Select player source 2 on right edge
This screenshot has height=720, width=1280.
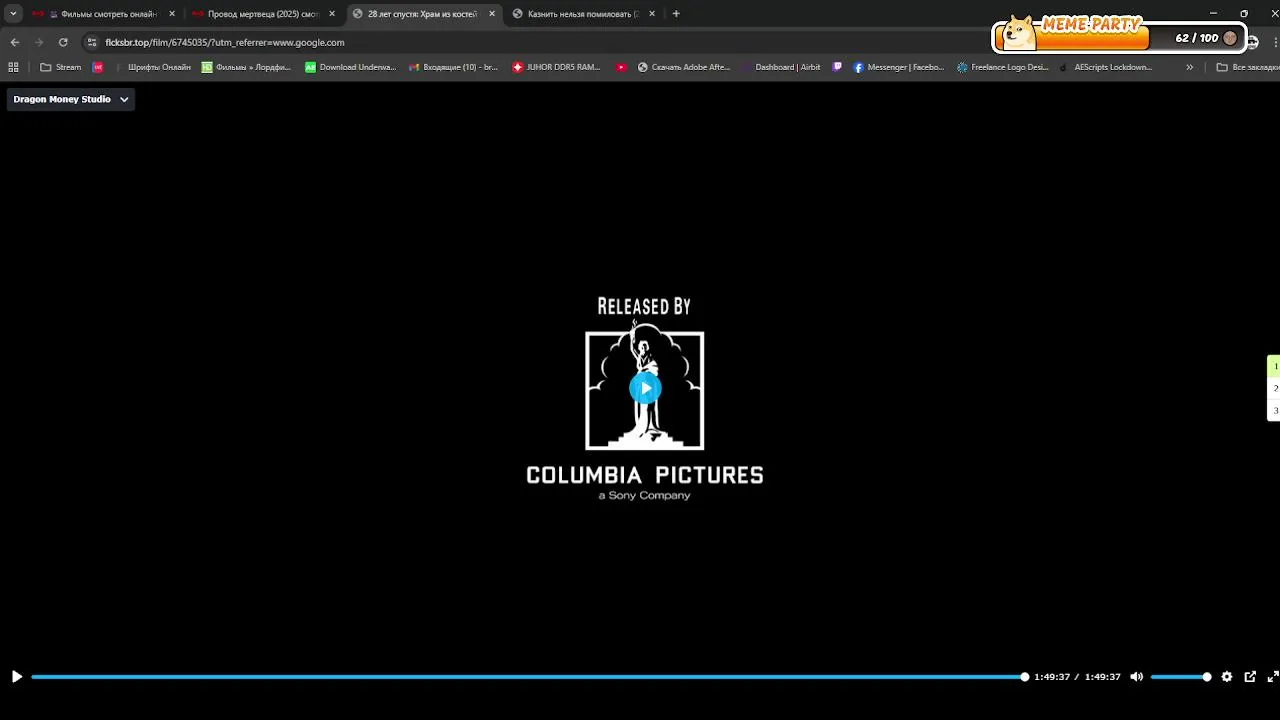[1275, 388]
